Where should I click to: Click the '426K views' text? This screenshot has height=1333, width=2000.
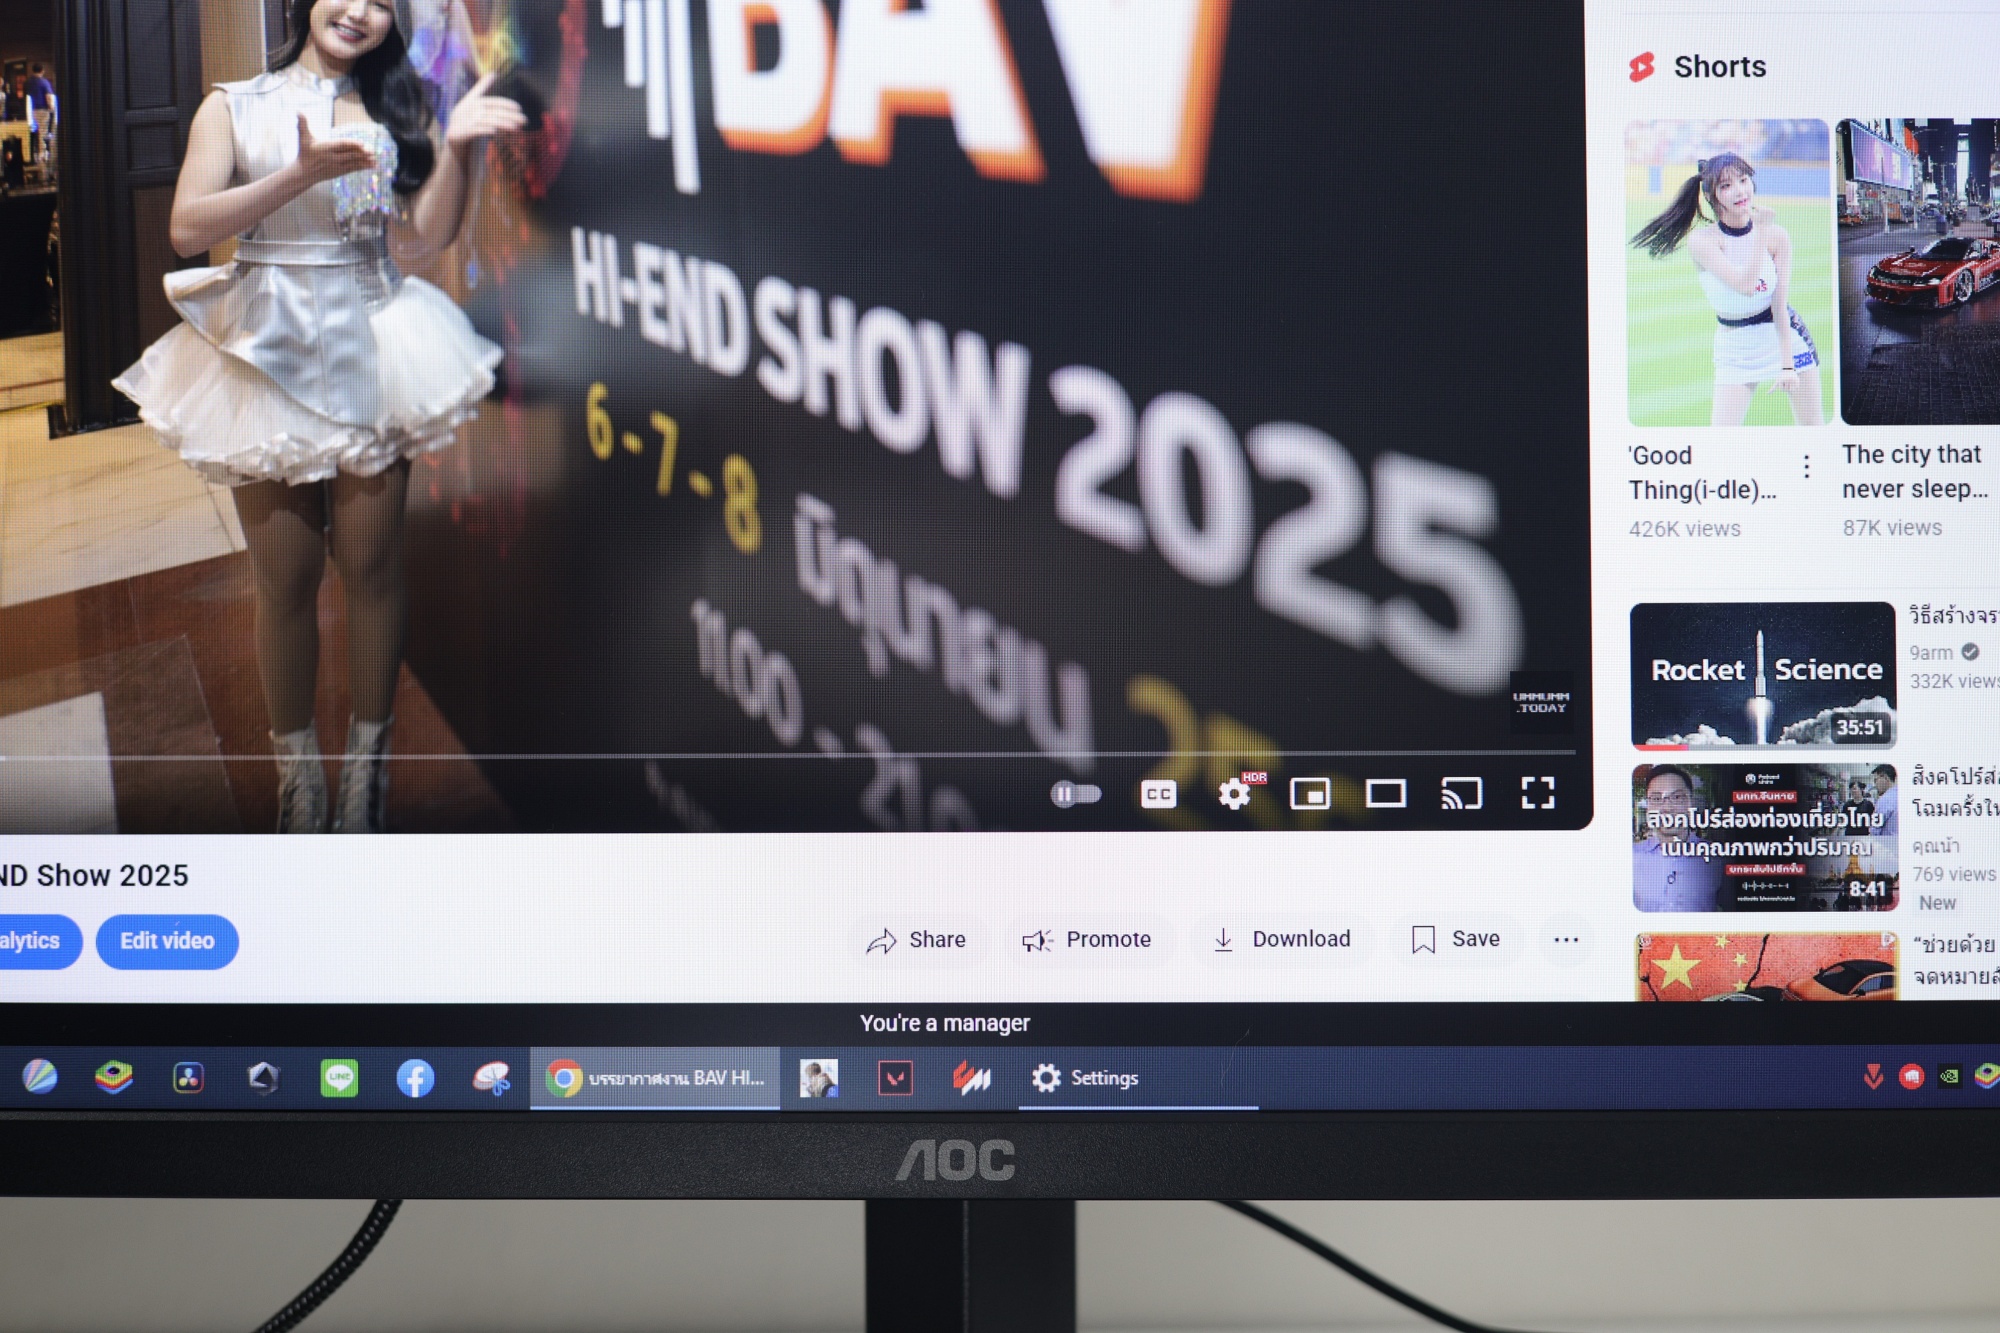[x=1684, y=529]
